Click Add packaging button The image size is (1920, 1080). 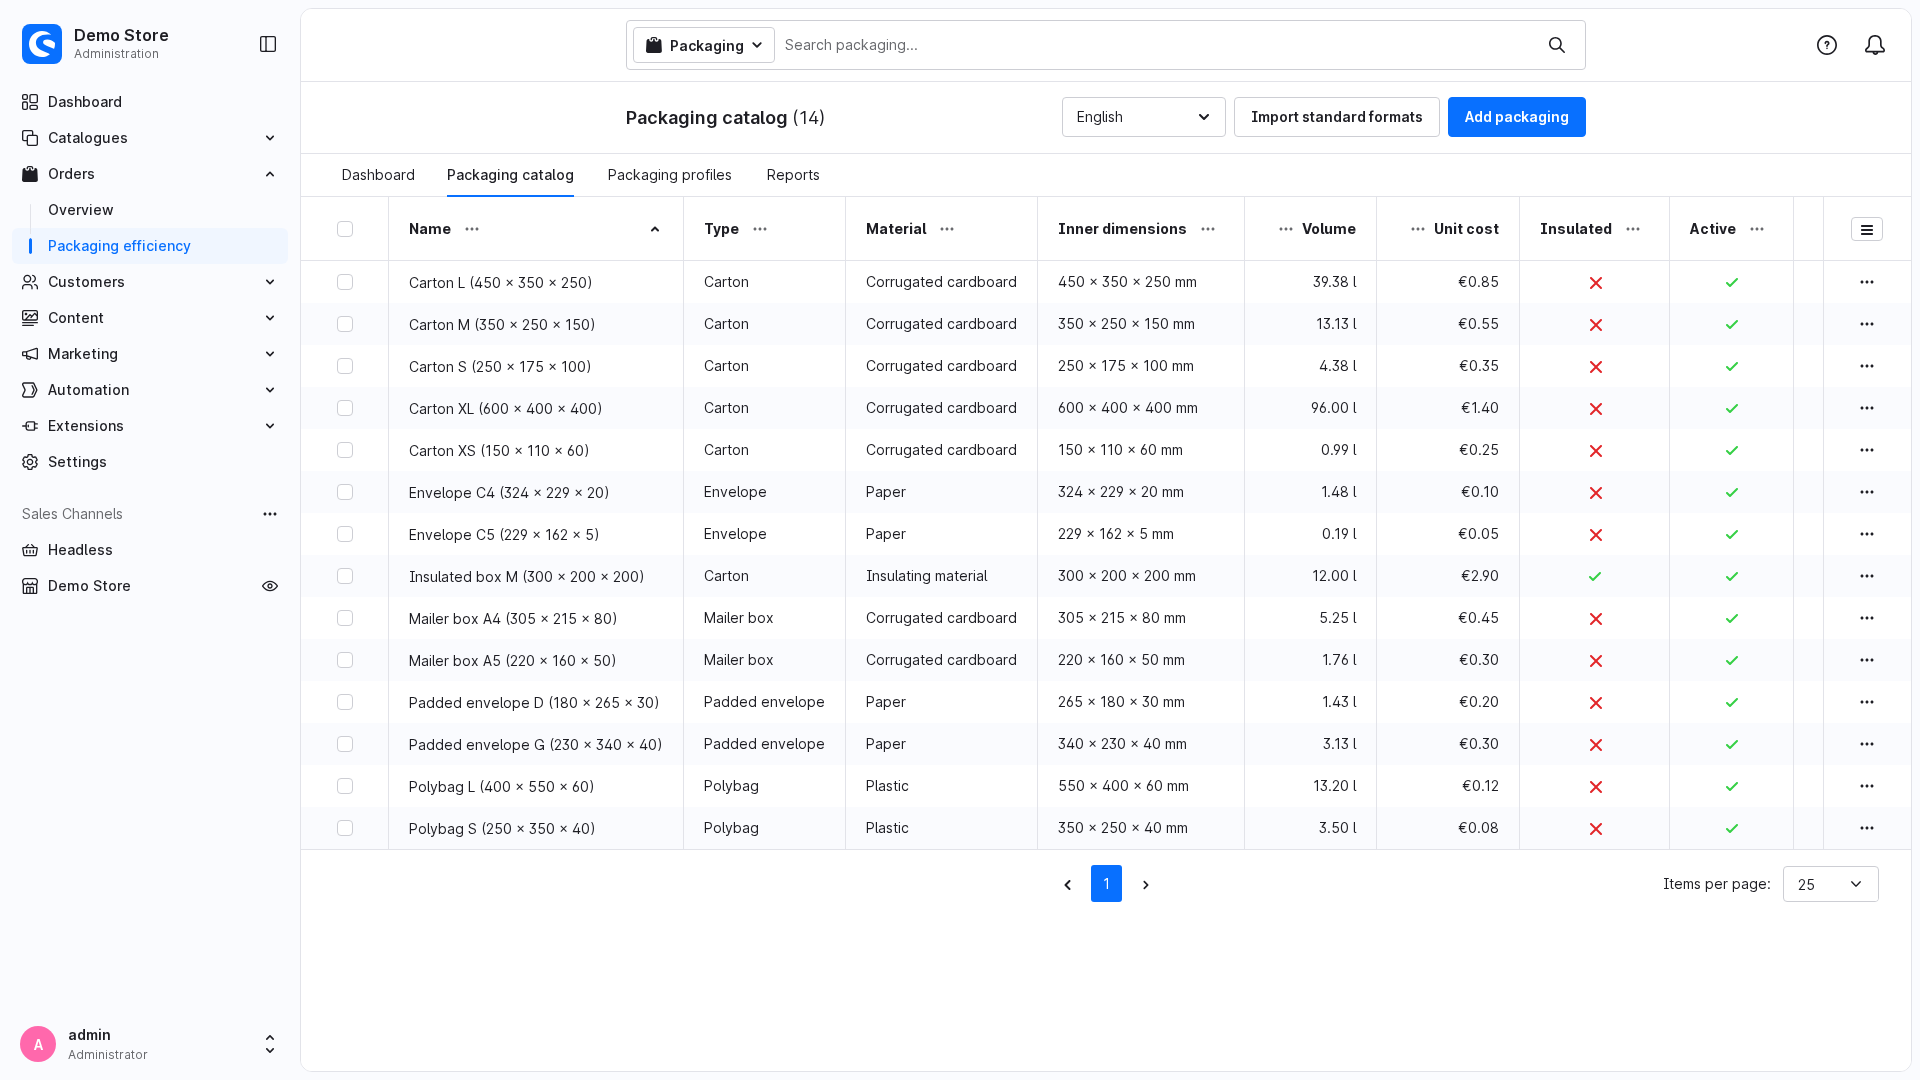[x=1516, y=117]
